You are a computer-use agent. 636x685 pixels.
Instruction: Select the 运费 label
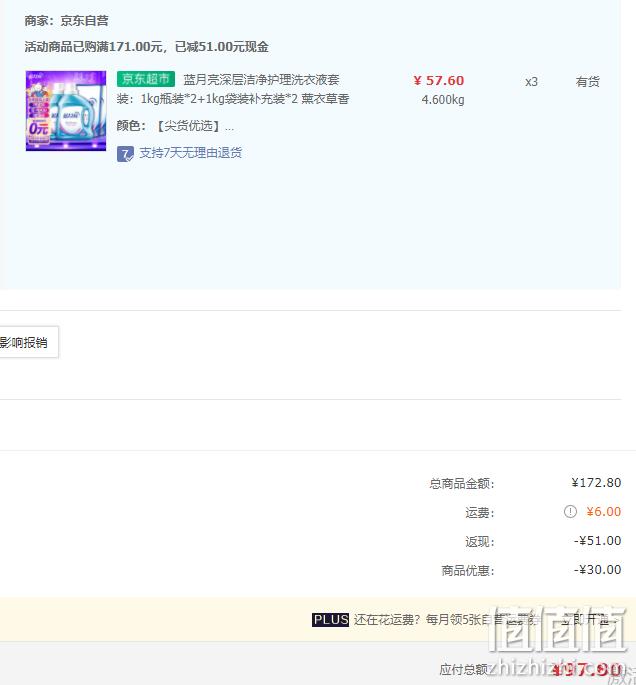480,512
